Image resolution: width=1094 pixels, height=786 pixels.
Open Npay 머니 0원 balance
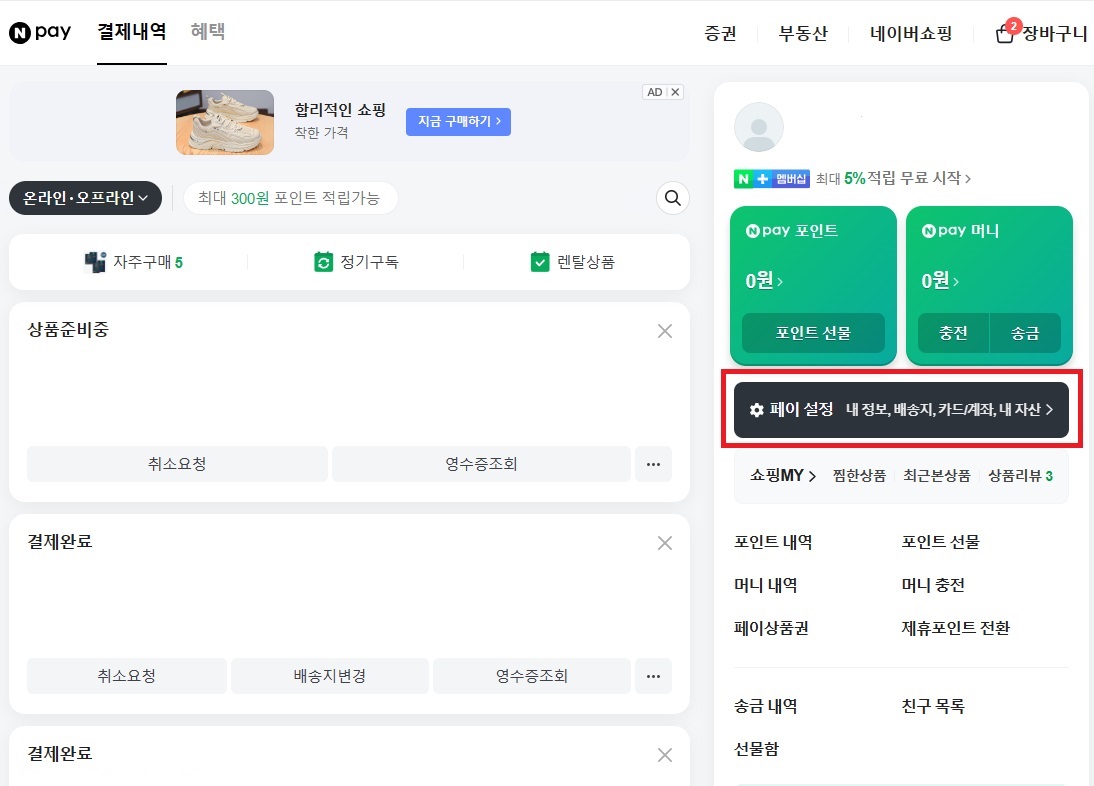(x=940, y=280)
